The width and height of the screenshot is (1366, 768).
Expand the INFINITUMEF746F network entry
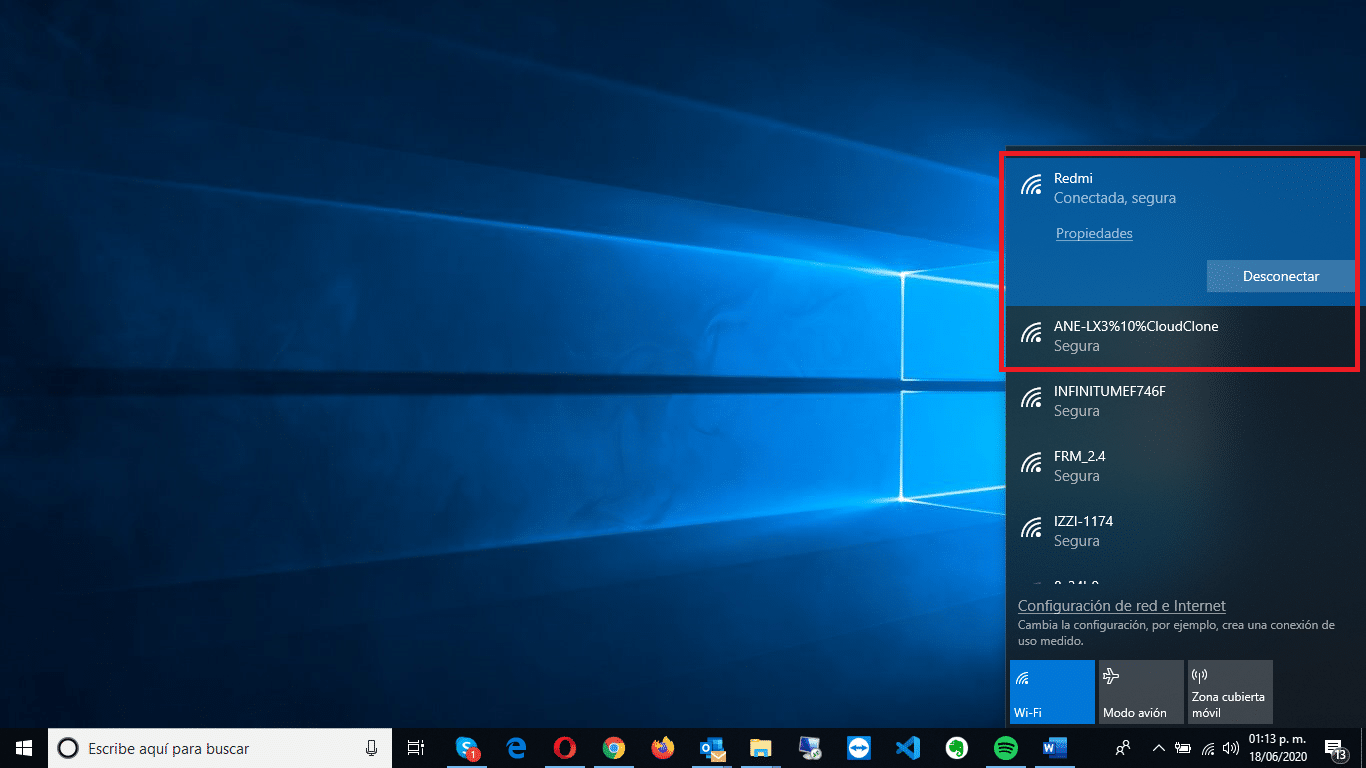1180,401
